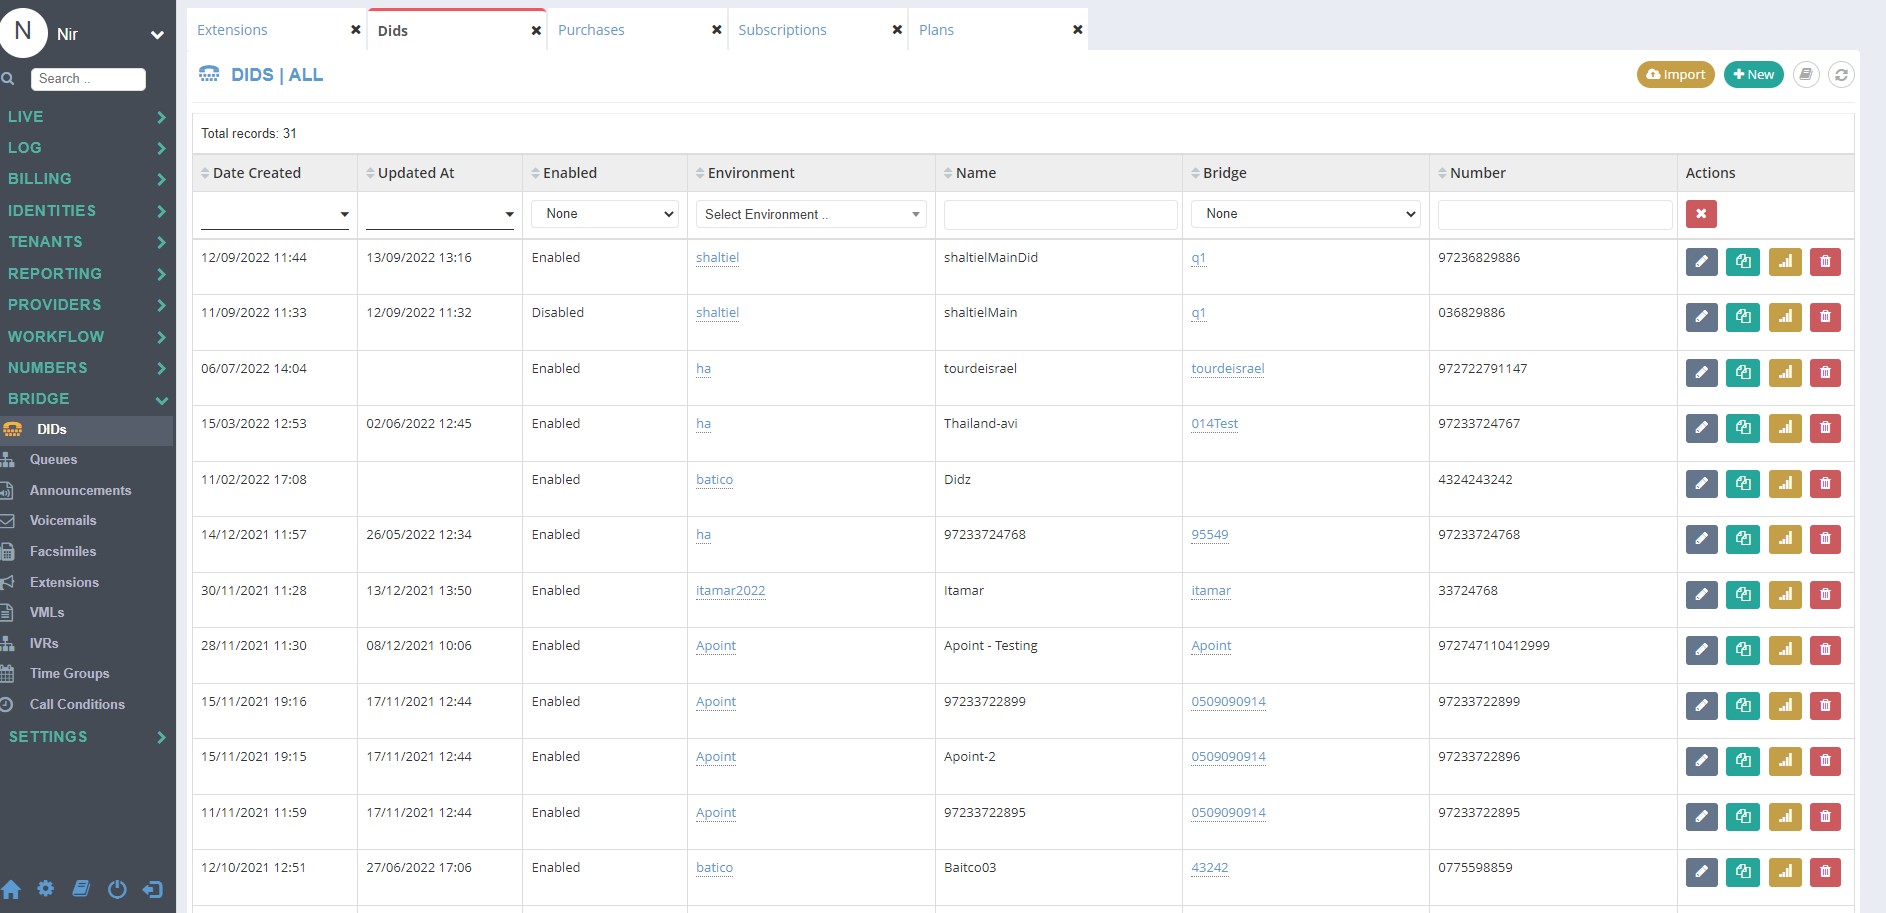This screenshot has width=1886, height=913.
Task: Edit the Apoint - Testing DID row
Action: tap(1701, 650)
